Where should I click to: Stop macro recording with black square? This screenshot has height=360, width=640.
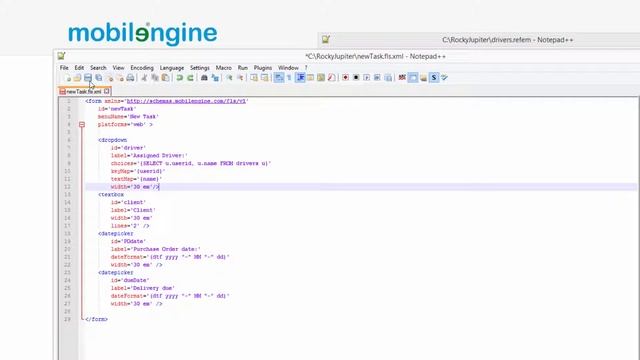[x=356, y=78]
